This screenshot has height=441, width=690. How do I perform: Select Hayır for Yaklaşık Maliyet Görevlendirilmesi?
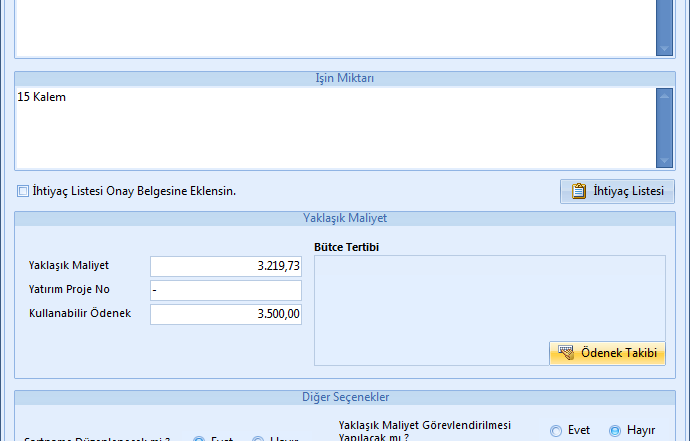pos(615,430)
